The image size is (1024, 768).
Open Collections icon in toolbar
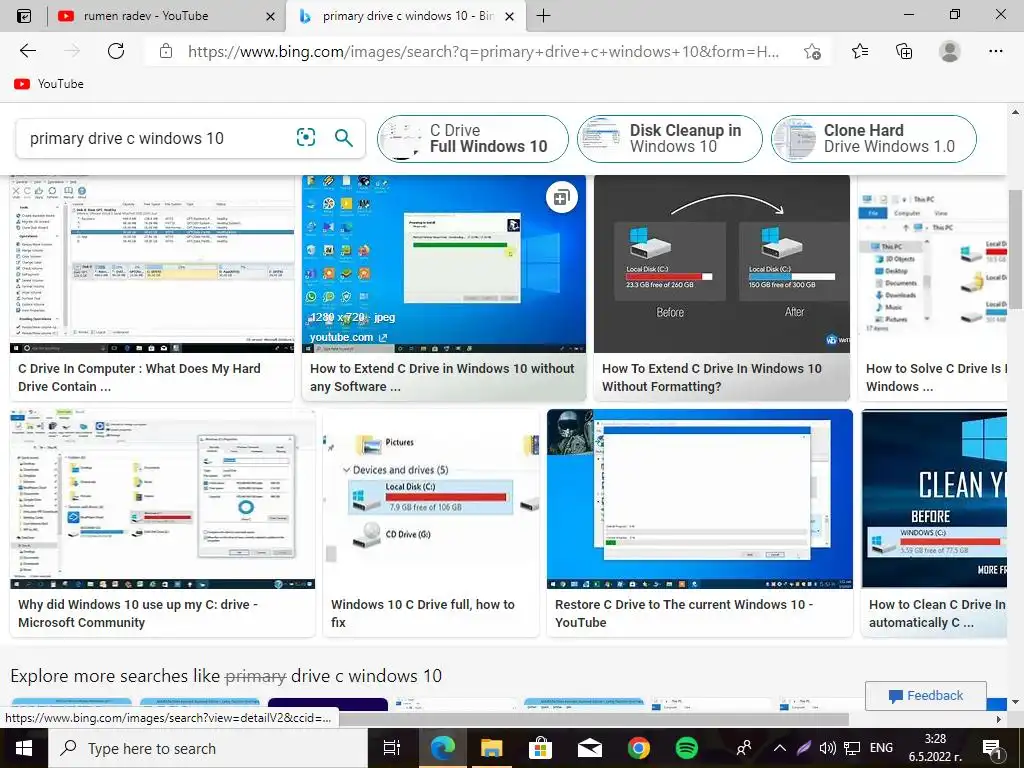pos(904,51)
